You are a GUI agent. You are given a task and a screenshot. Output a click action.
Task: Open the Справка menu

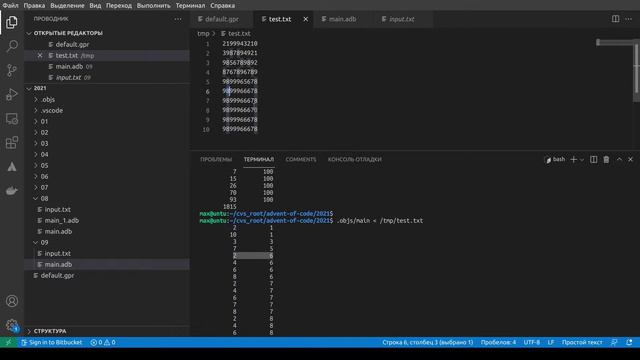(x=222, y=5)
